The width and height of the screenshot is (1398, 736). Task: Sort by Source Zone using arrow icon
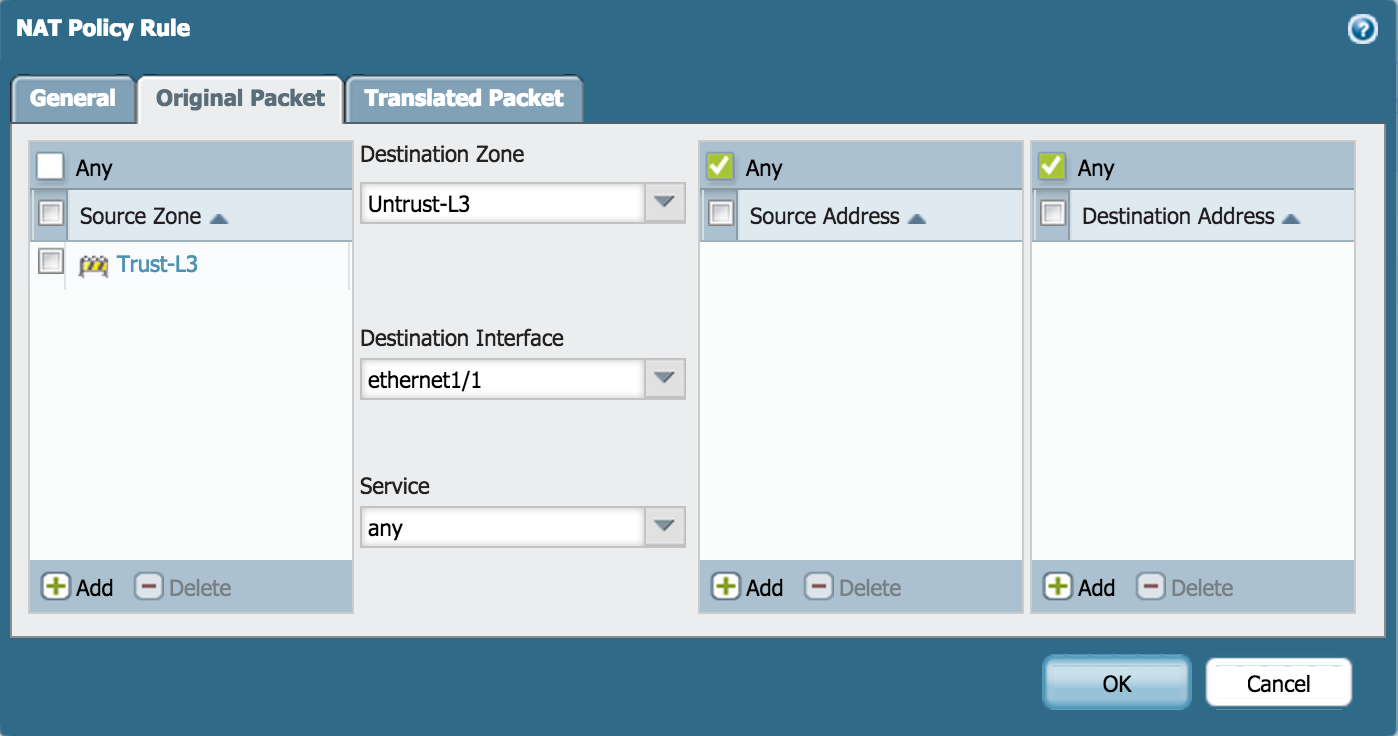(x=219, y=217)
